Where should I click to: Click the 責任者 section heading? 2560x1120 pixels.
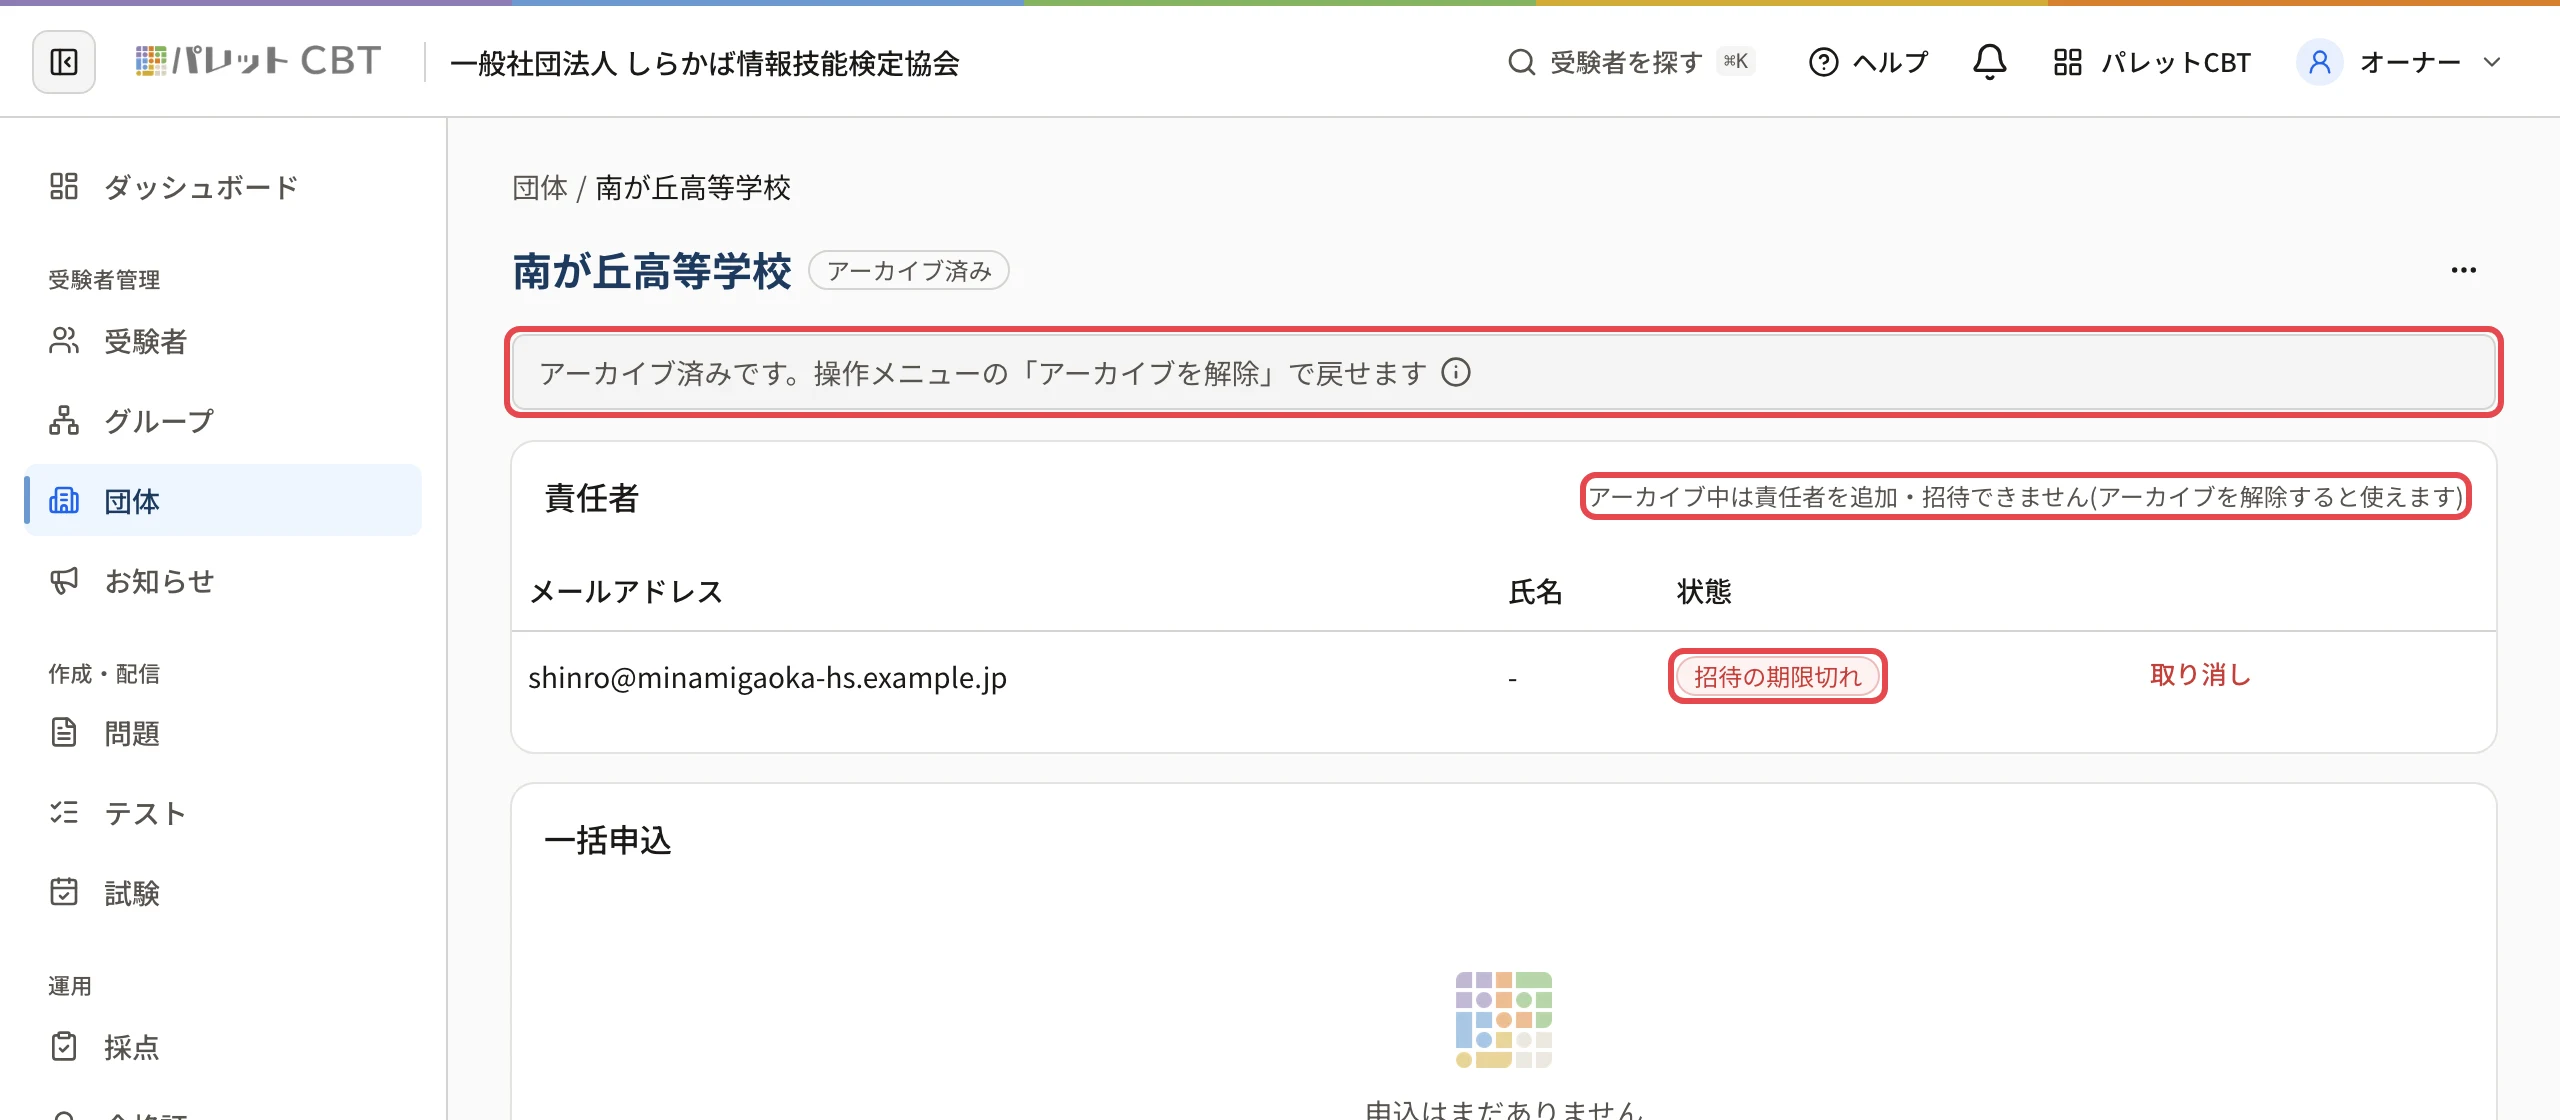click(x=591, y=498)
